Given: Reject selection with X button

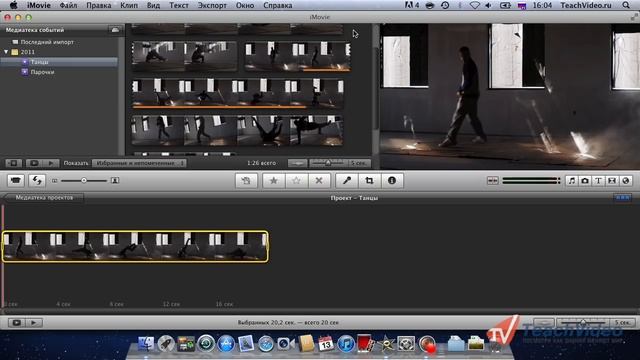Looking at the screenshot, I should point(319,180).
